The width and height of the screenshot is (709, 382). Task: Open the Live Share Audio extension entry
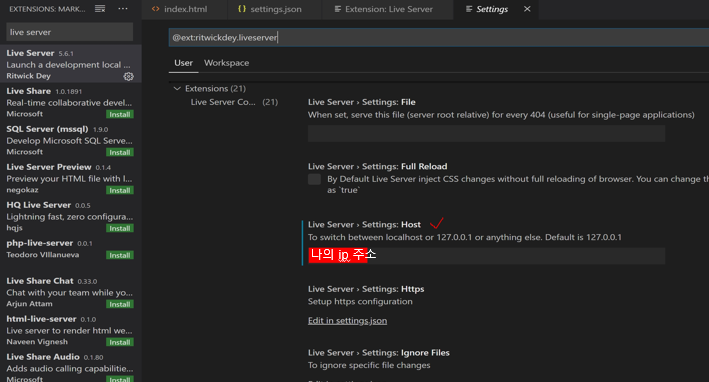click(71, 367)
